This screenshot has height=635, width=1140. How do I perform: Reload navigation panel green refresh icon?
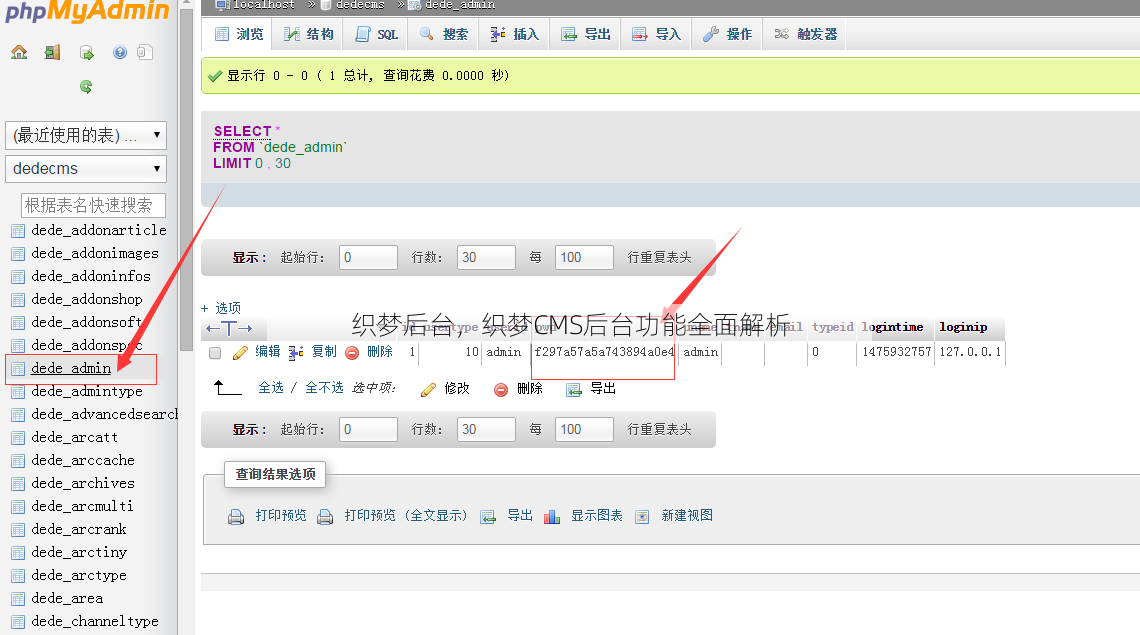pos(86,87)
